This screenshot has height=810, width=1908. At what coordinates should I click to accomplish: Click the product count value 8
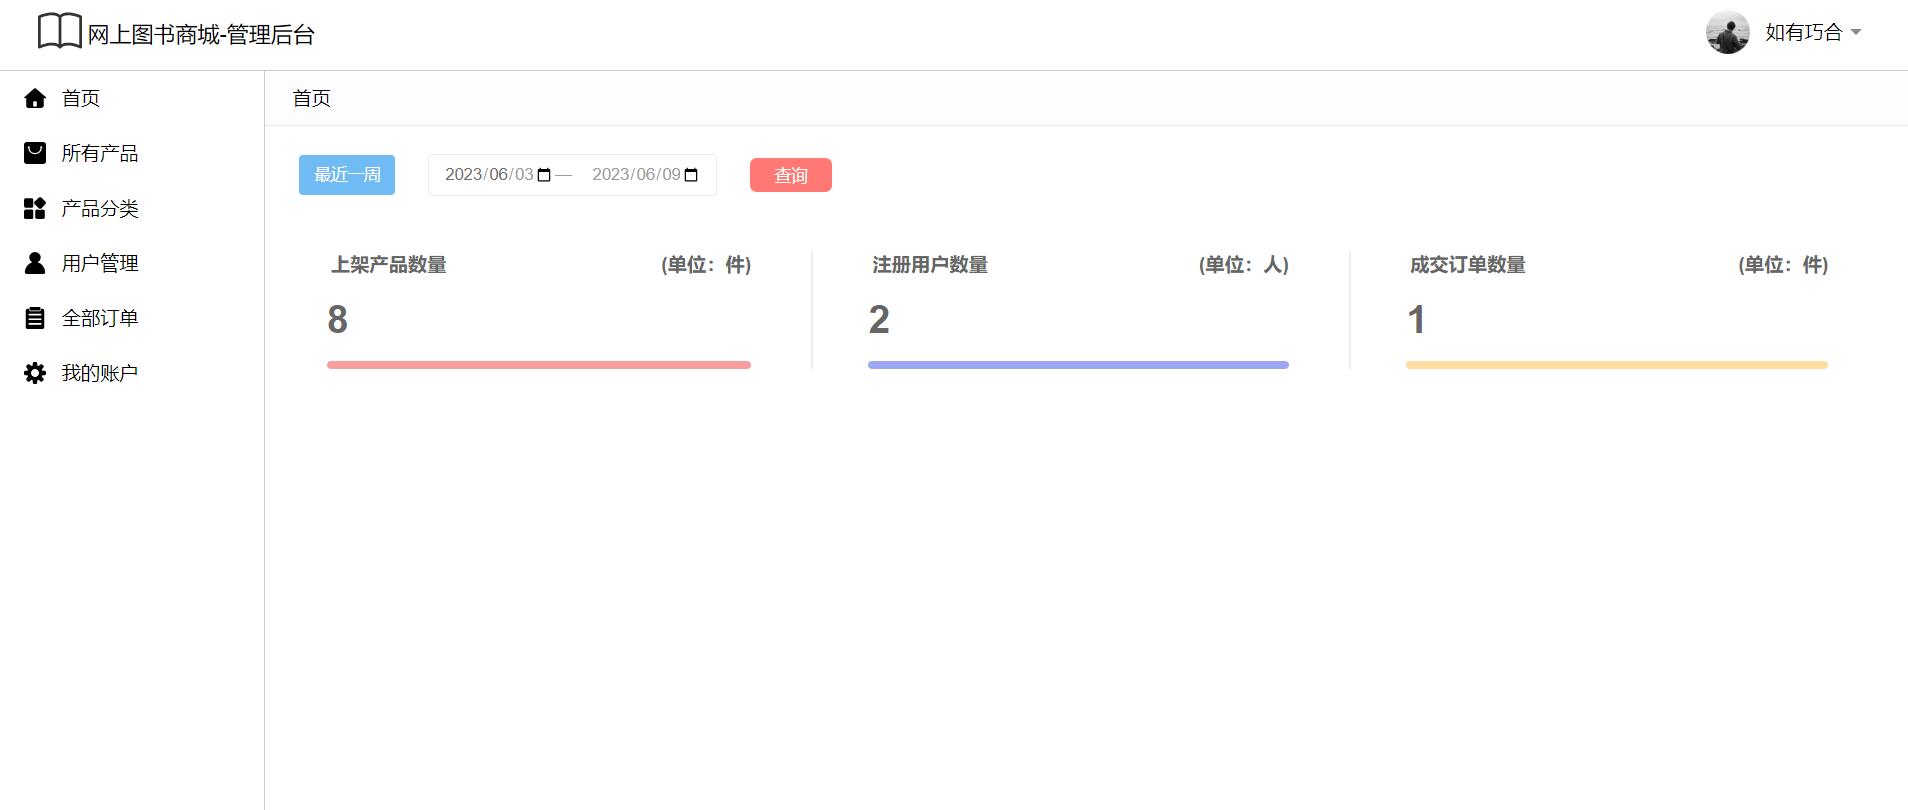pyautogui.click(x=338, y=320)
